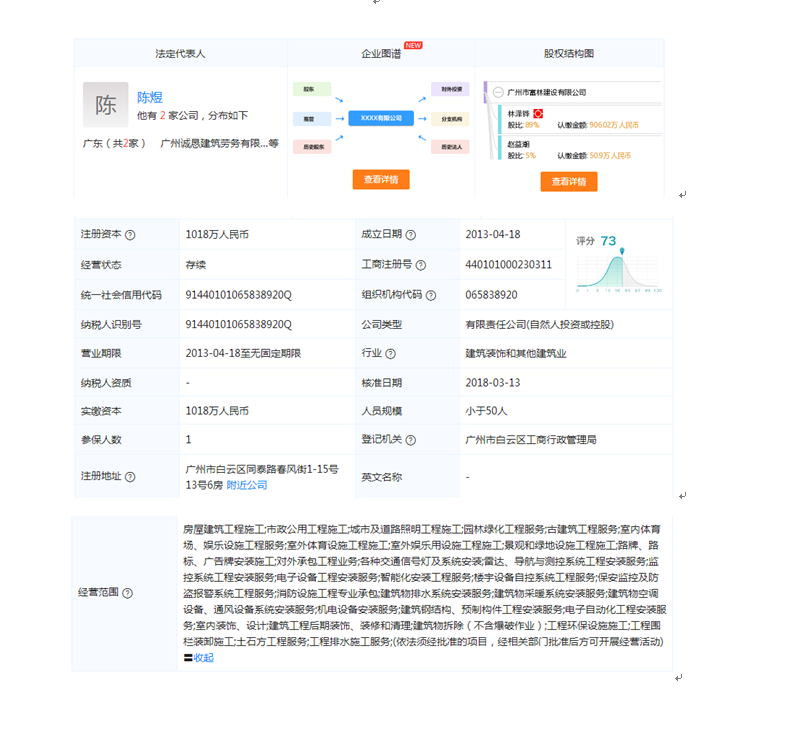799x739 pixels.
Task: Click 查看详情 button under enterprise graph
Action: pos(381,180)
